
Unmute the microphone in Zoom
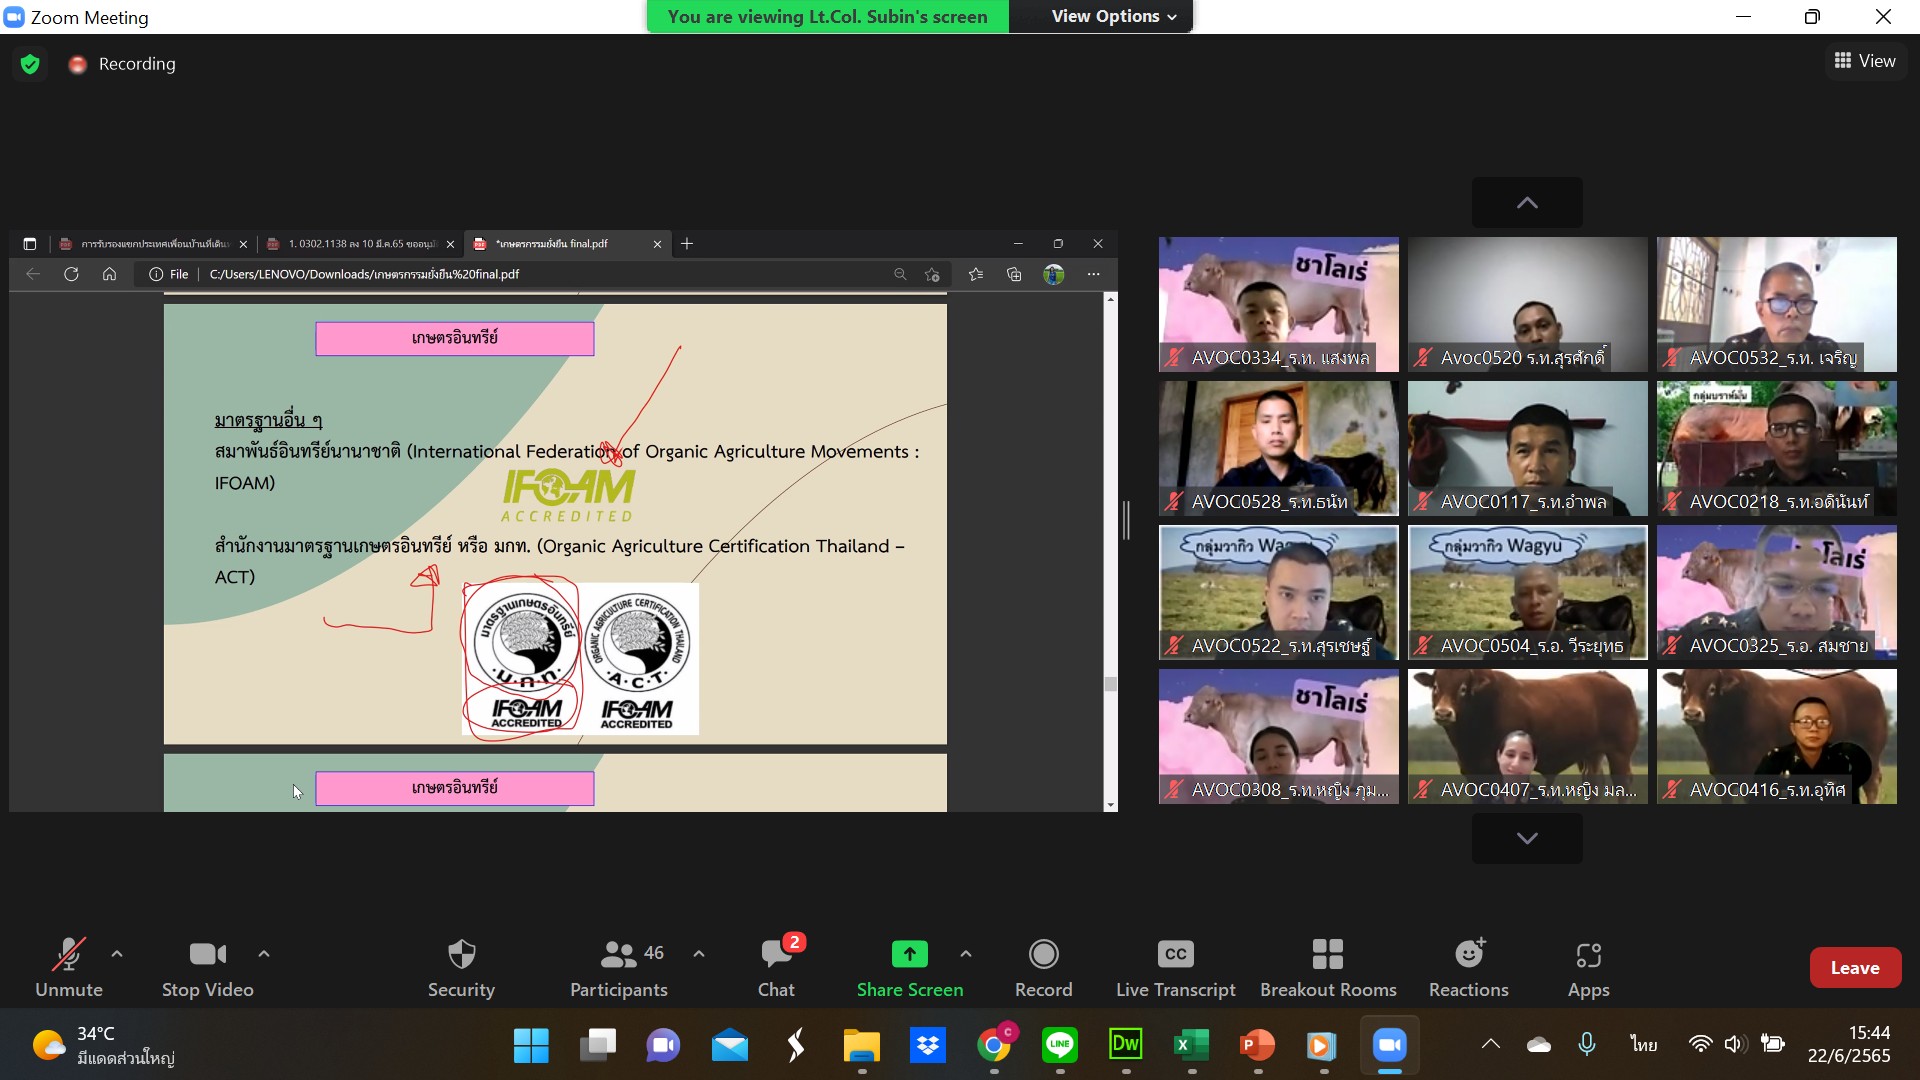(x=68, y=967)
